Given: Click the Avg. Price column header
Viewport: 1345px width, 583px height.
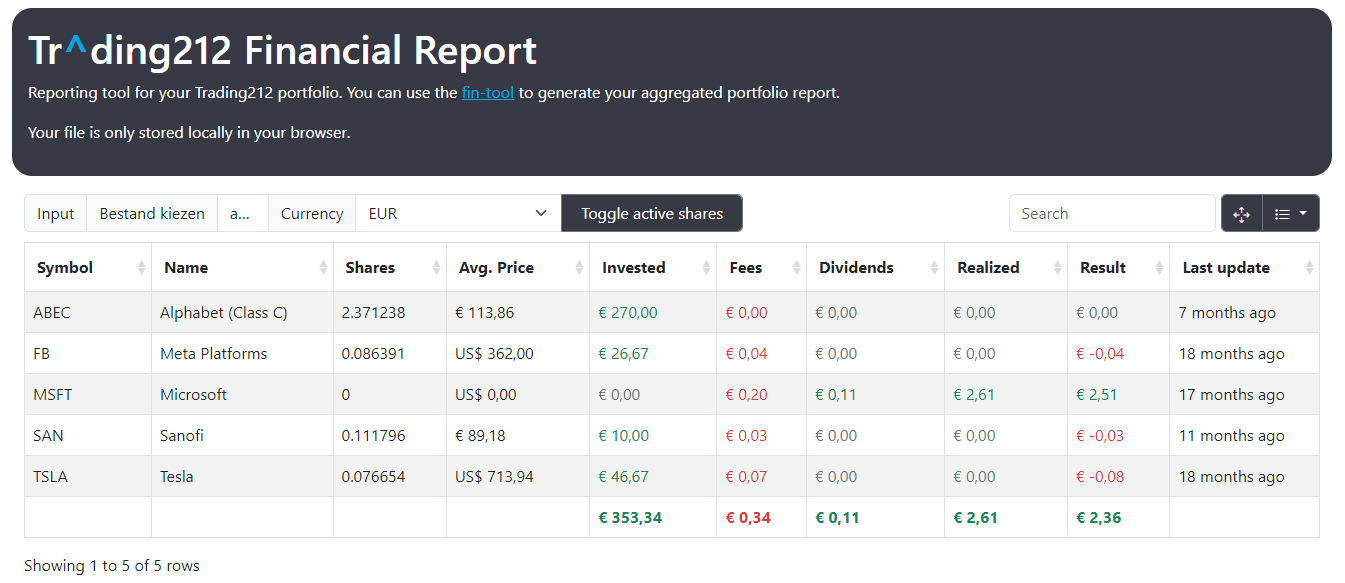Looking at the screenshot, I should coord(518,268).
